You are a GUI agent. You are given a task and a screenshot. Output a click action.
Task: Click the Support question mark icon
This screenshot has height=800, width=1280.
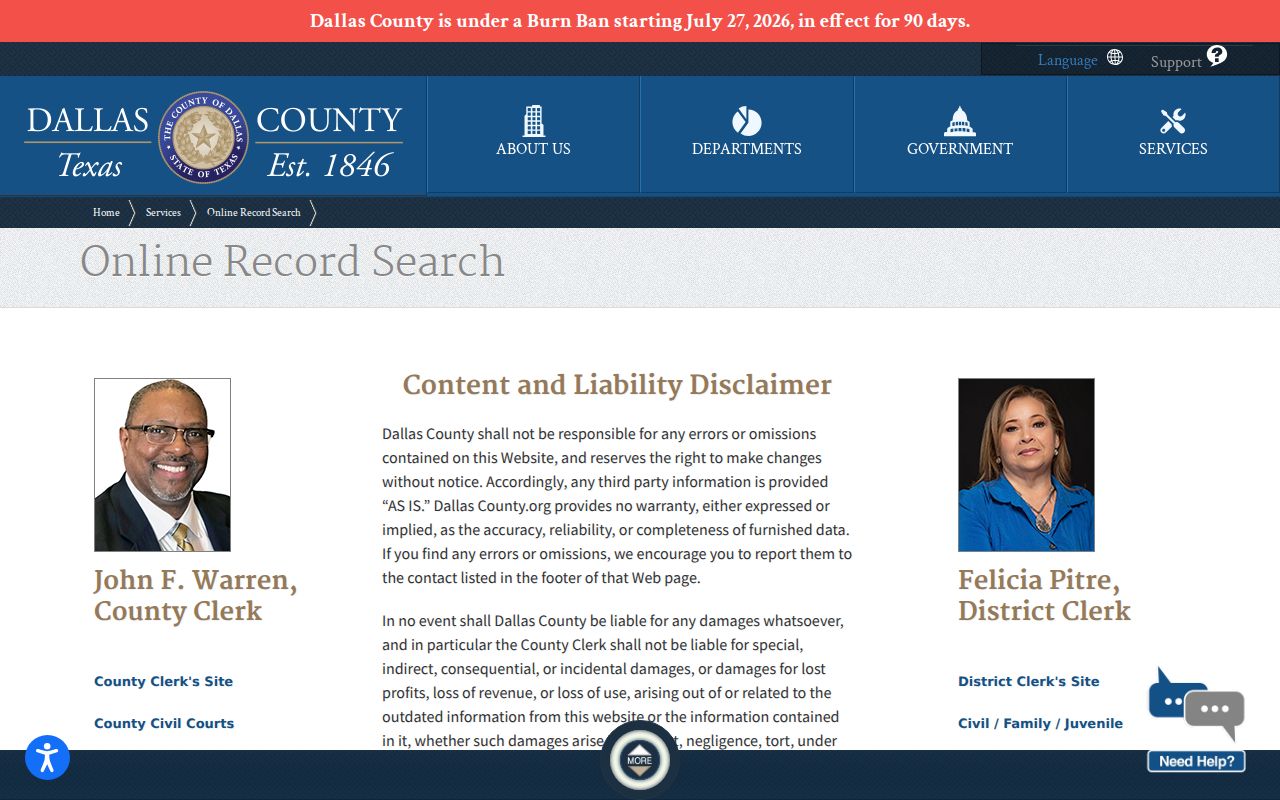coord(1216,56)
